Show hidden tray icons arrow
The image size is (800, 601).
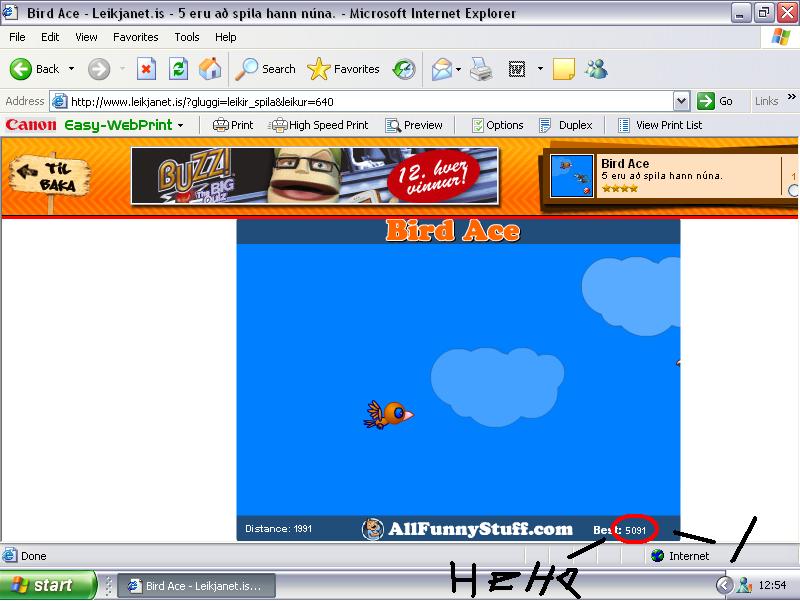pyautogui.click(x=723, y=585)
